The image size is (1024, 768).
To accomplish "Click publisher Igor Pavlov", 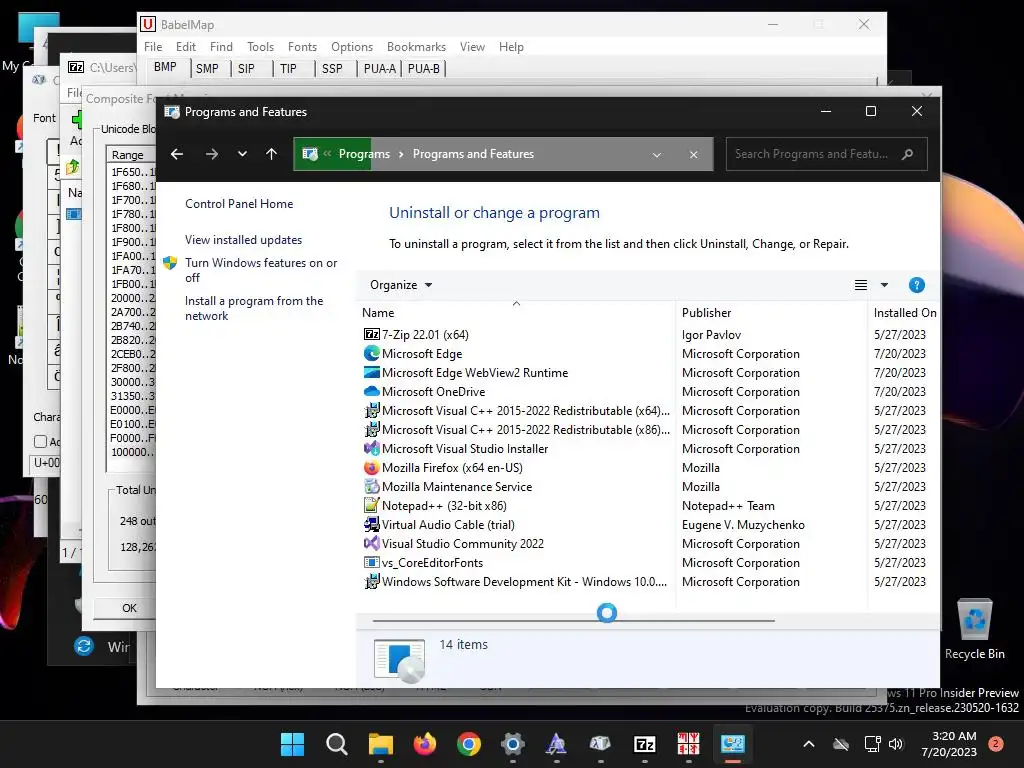I will coord(711,334).
